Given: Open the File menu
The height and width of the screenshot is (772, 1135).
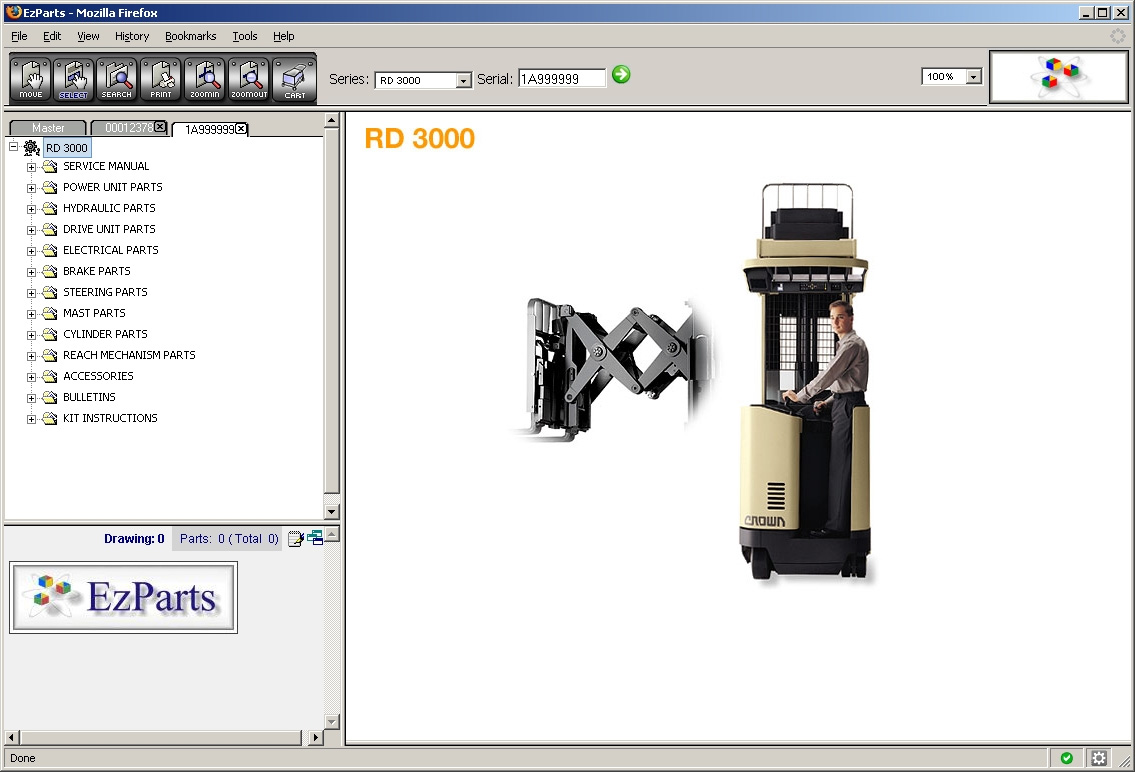Looking at the screenshot, I should click(20, 36).
